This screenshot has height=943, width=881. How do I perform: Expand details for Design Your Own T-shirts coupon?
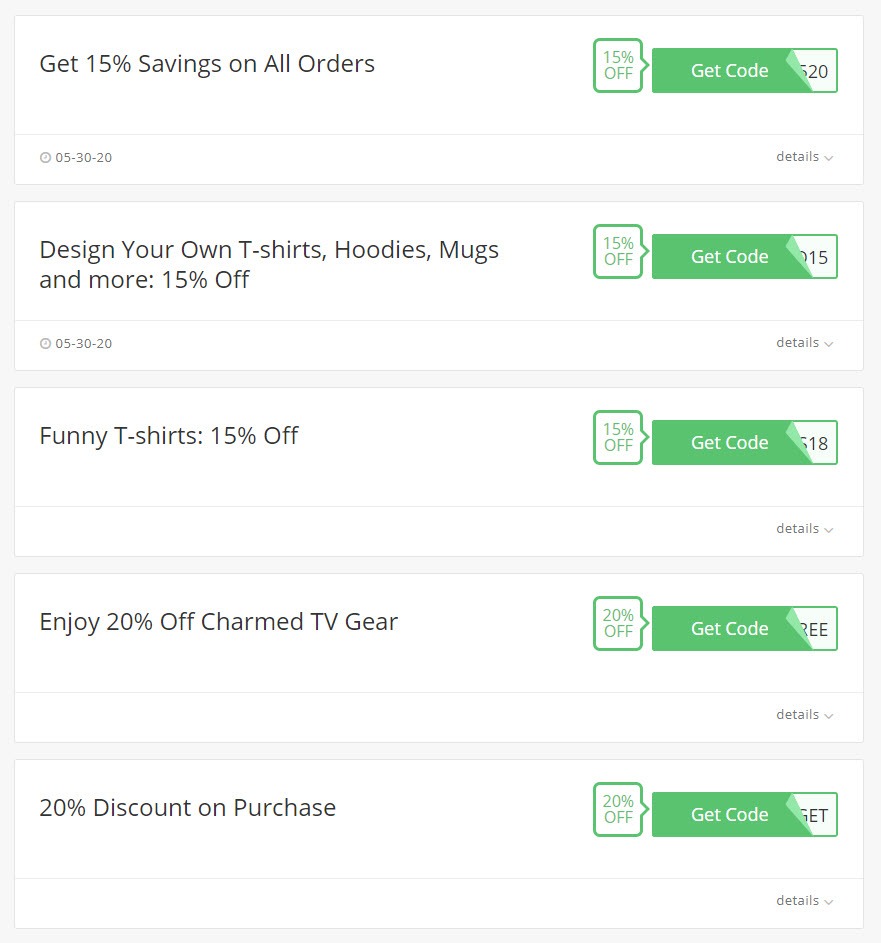(x=804, y=343)
